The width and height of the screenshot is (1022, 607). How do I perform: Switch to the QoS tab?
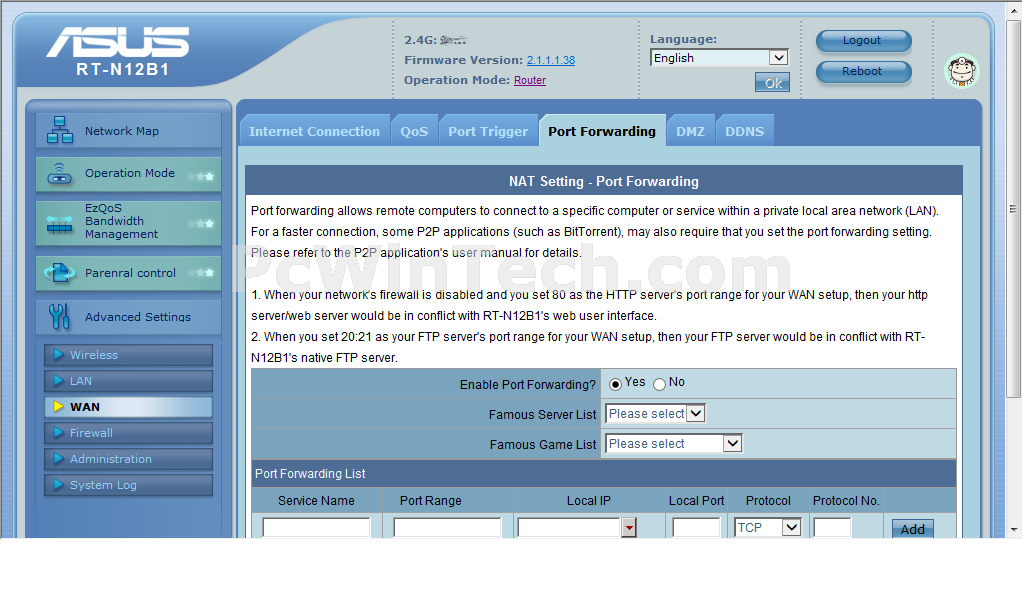click(x=414, y=131)
